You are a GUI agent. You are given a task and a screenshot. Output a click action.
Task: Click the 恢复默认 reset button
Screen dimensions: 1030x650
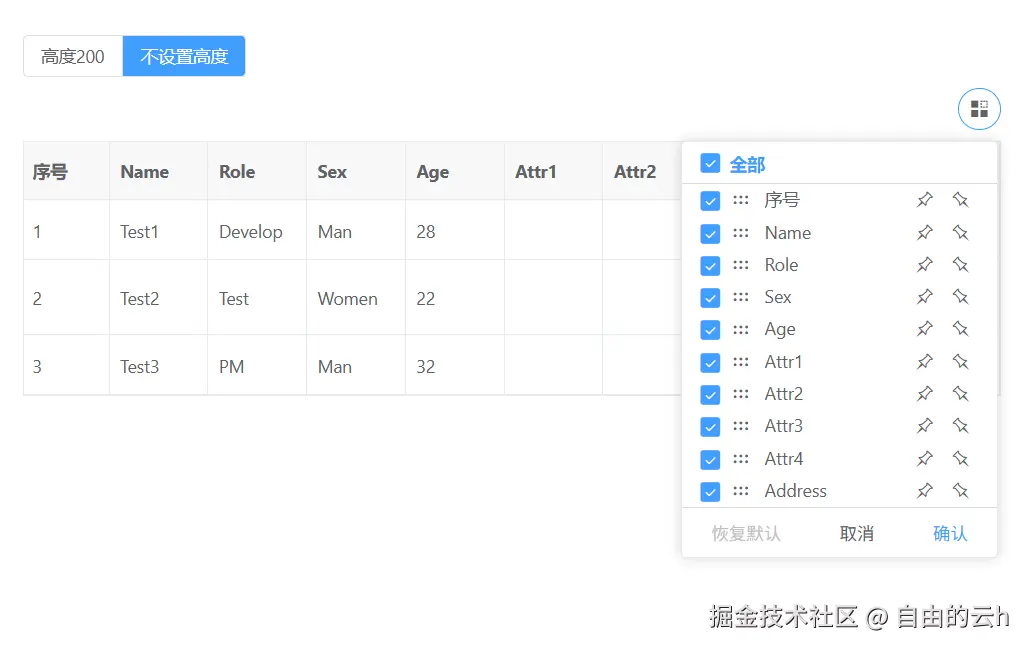(x=746, y=534)
